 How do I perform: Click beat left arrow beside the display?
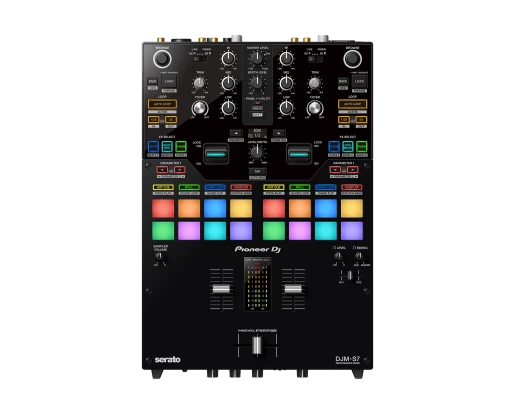tap(236, 133)
